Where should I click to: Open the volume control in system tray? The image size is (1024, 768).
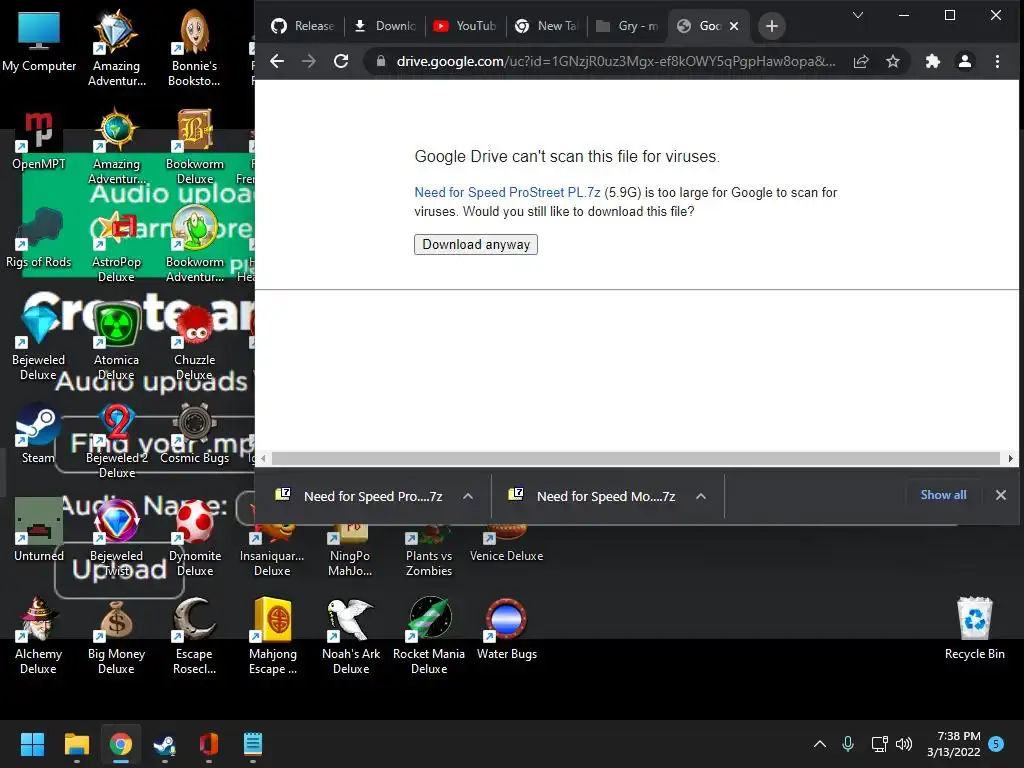point(904,744)
